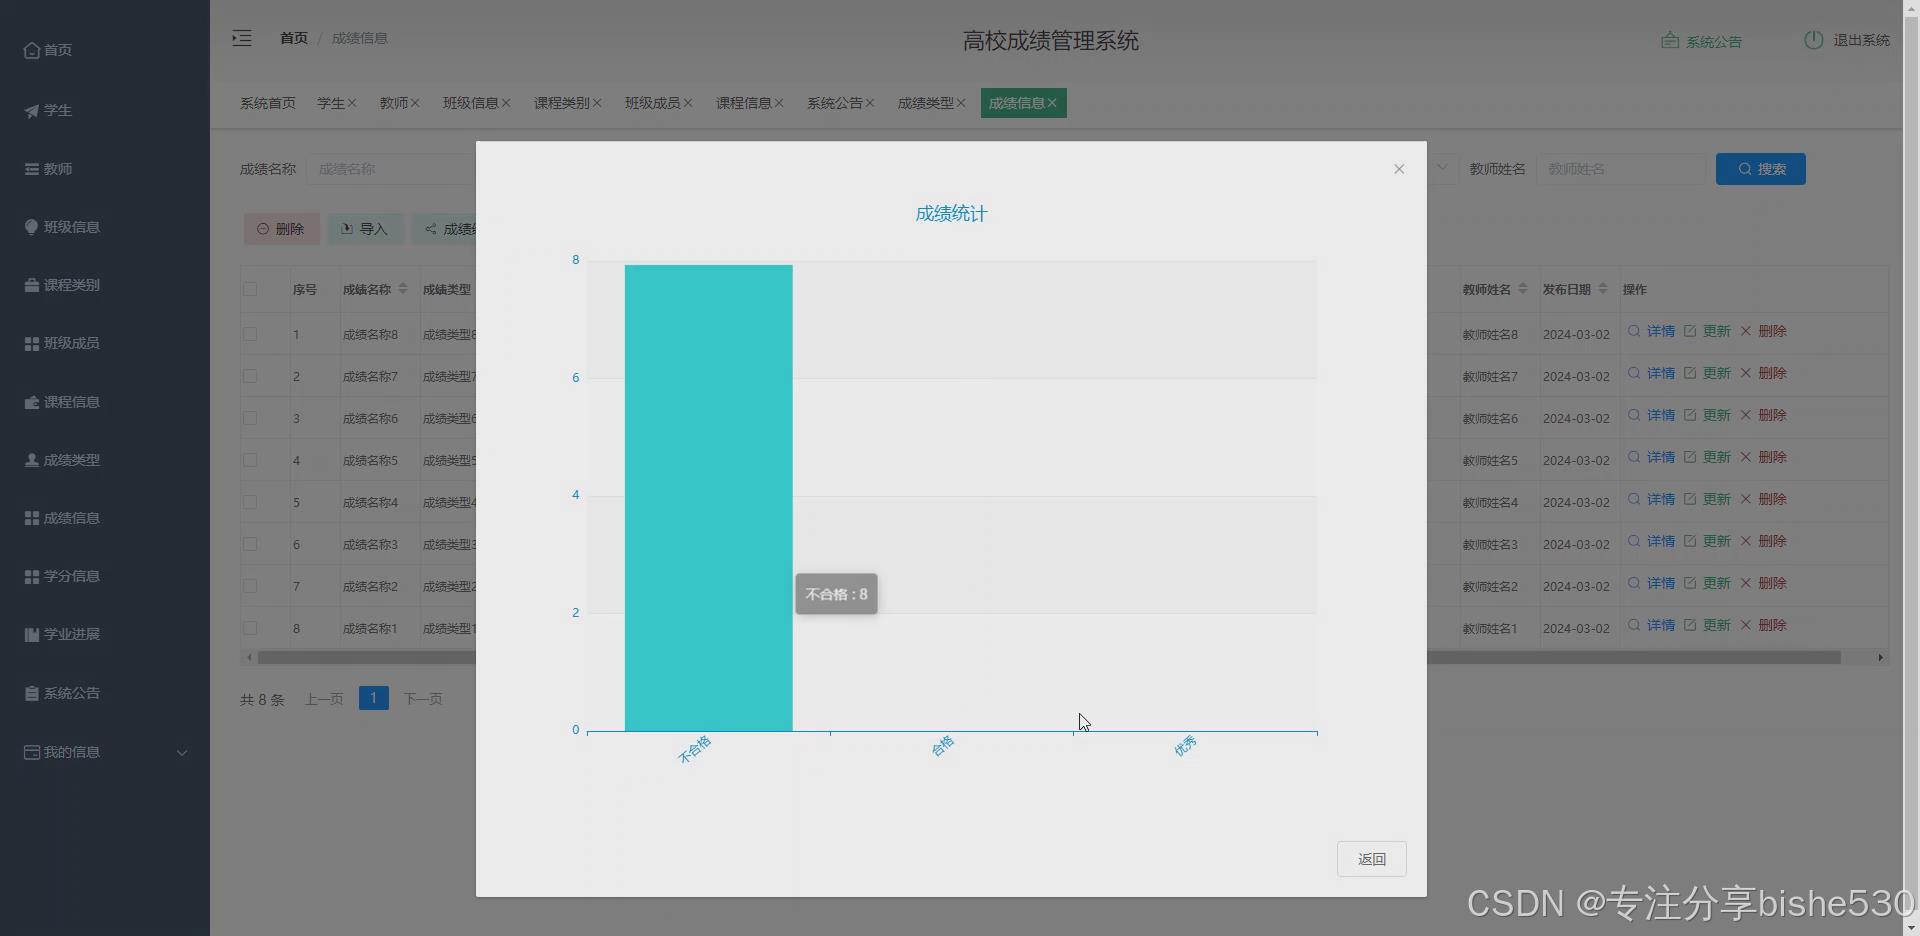Click 删除 for 教师姓名6 row
The image size is (1920, 936).
pos(1763,415)
